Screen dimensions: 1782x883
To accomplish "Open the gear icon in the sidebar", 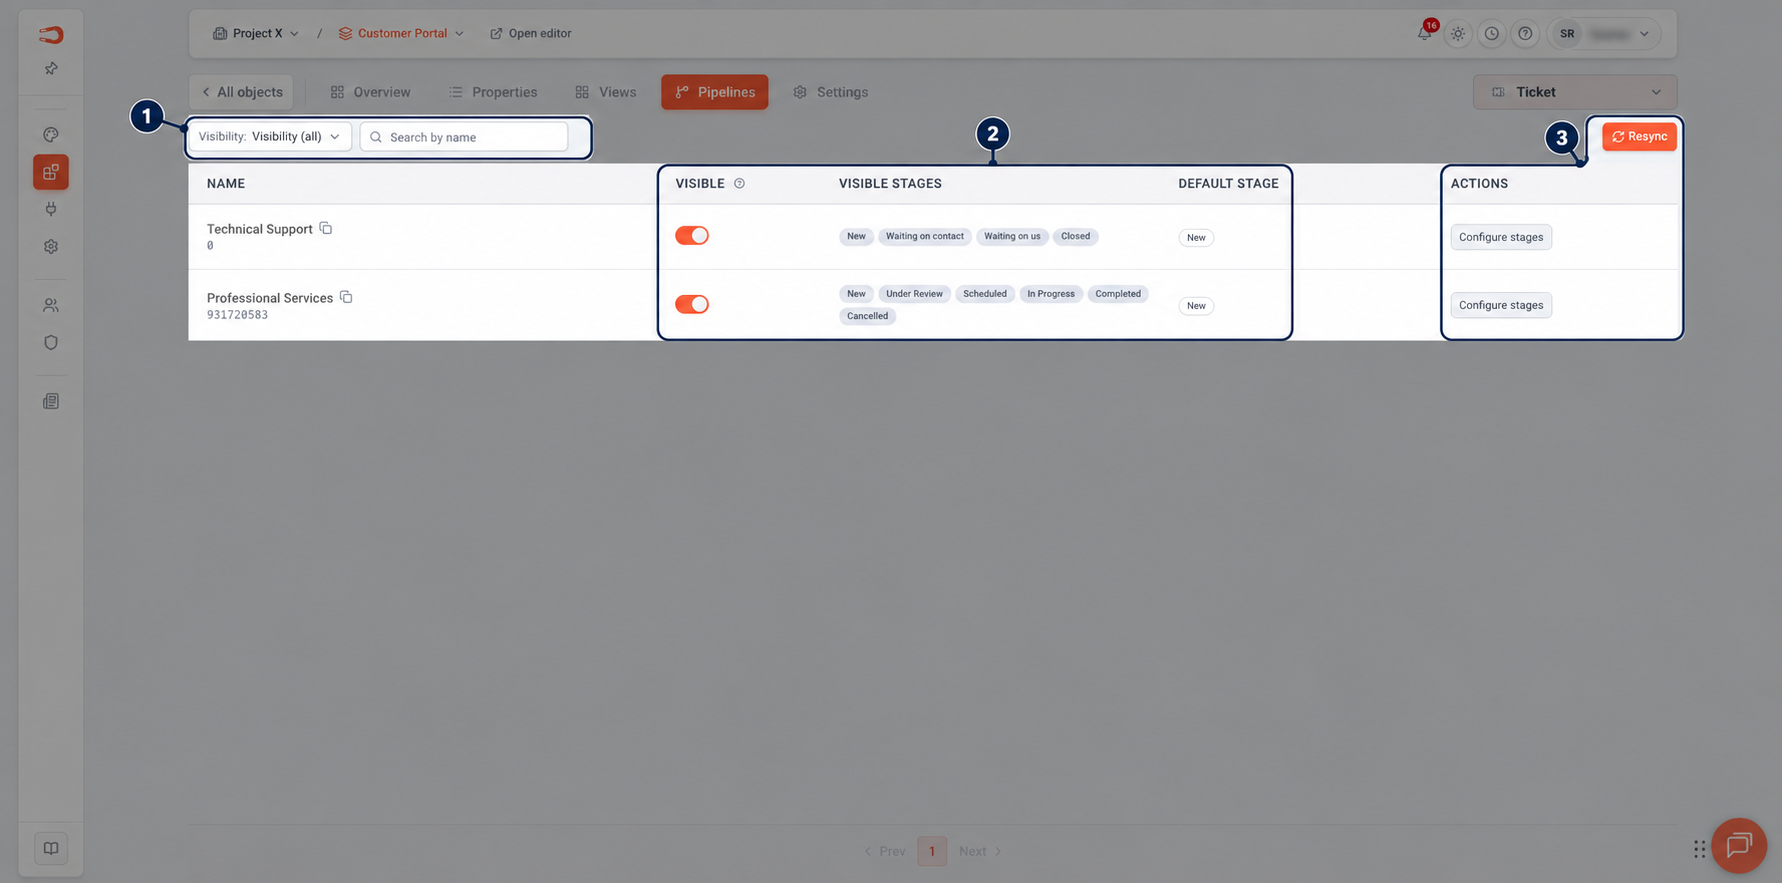I will tap(51, 246).
